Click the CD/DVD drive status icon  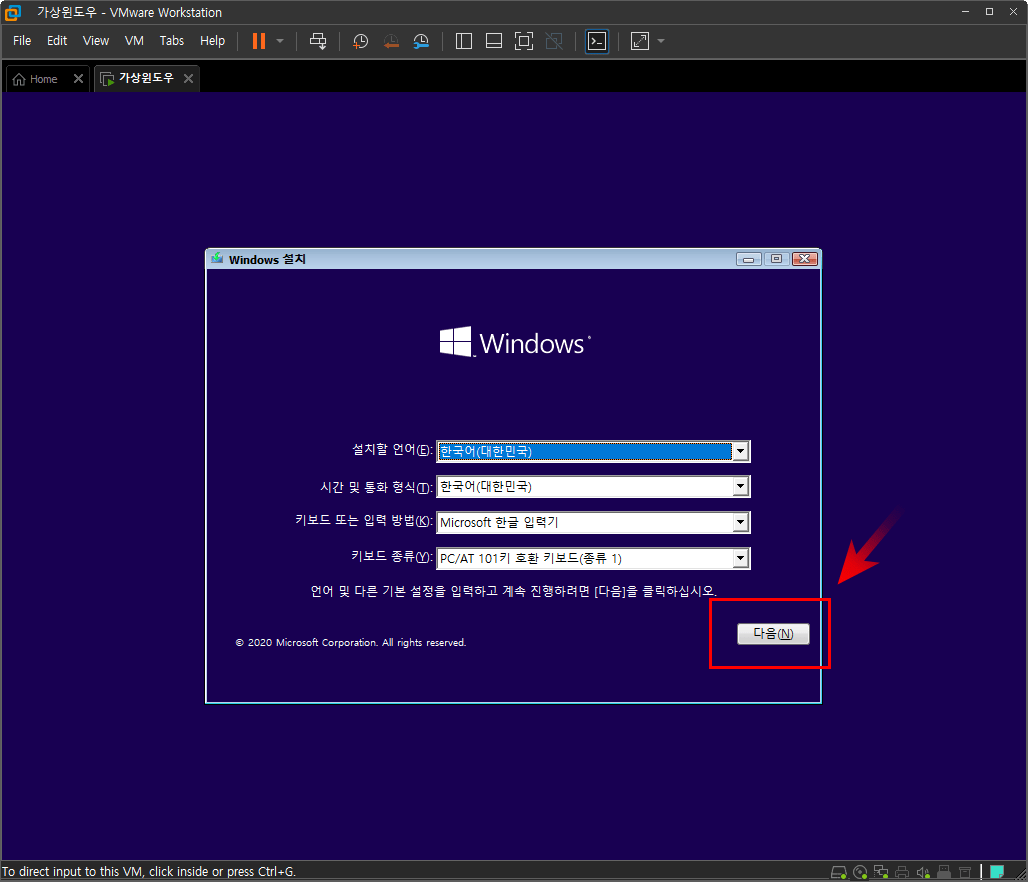(860, 872)
